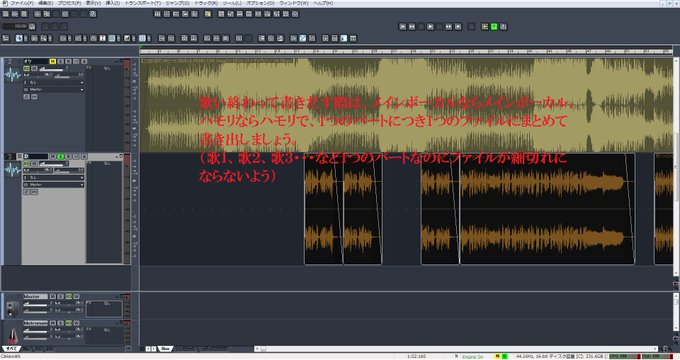Toggle automation read A on track 3 歌
The height and width of the screenshot is (360, 680).
(84, 156)
